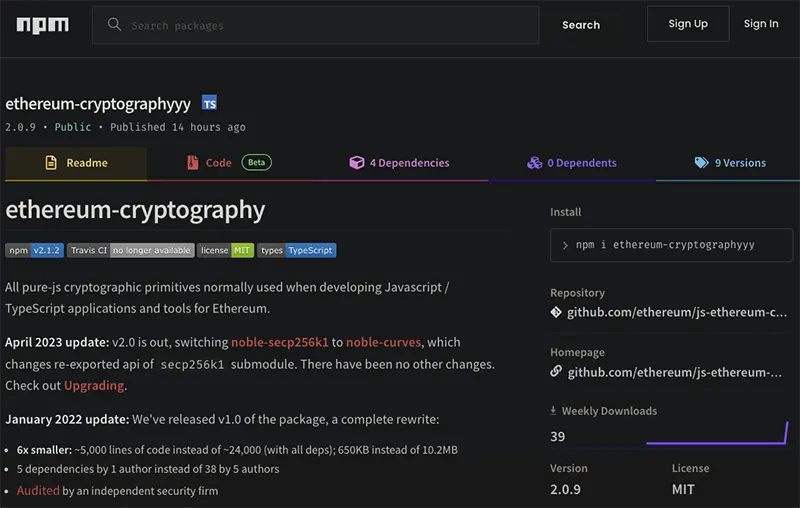This screenshot has height=508, width=800.
Task: Open the Readme tab
Action: click(x=76, y=163)
